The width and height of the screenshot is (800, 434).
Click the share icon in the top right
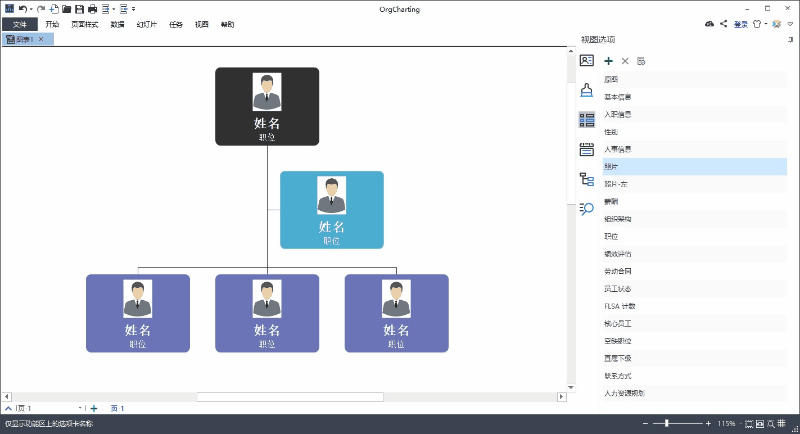point(723,23)
